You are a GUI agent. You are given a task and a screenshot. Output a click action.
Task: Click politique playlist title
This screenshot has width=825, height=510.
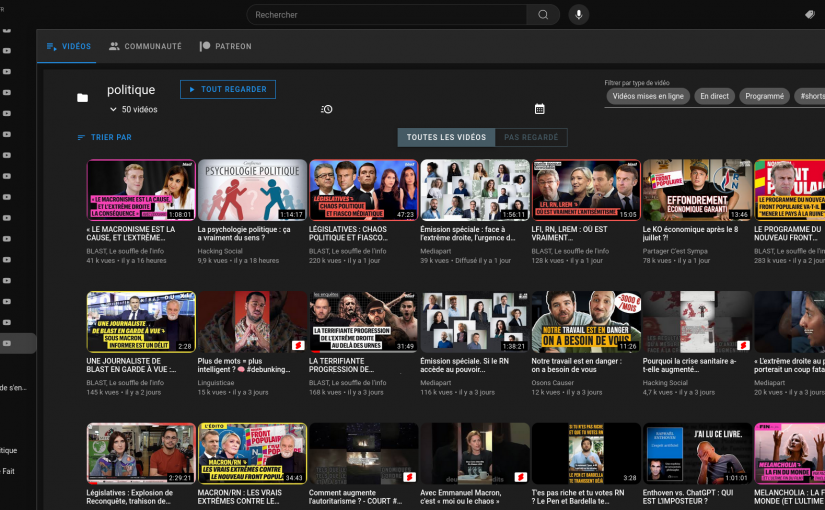pyautogui.click(x=131, y=90)
